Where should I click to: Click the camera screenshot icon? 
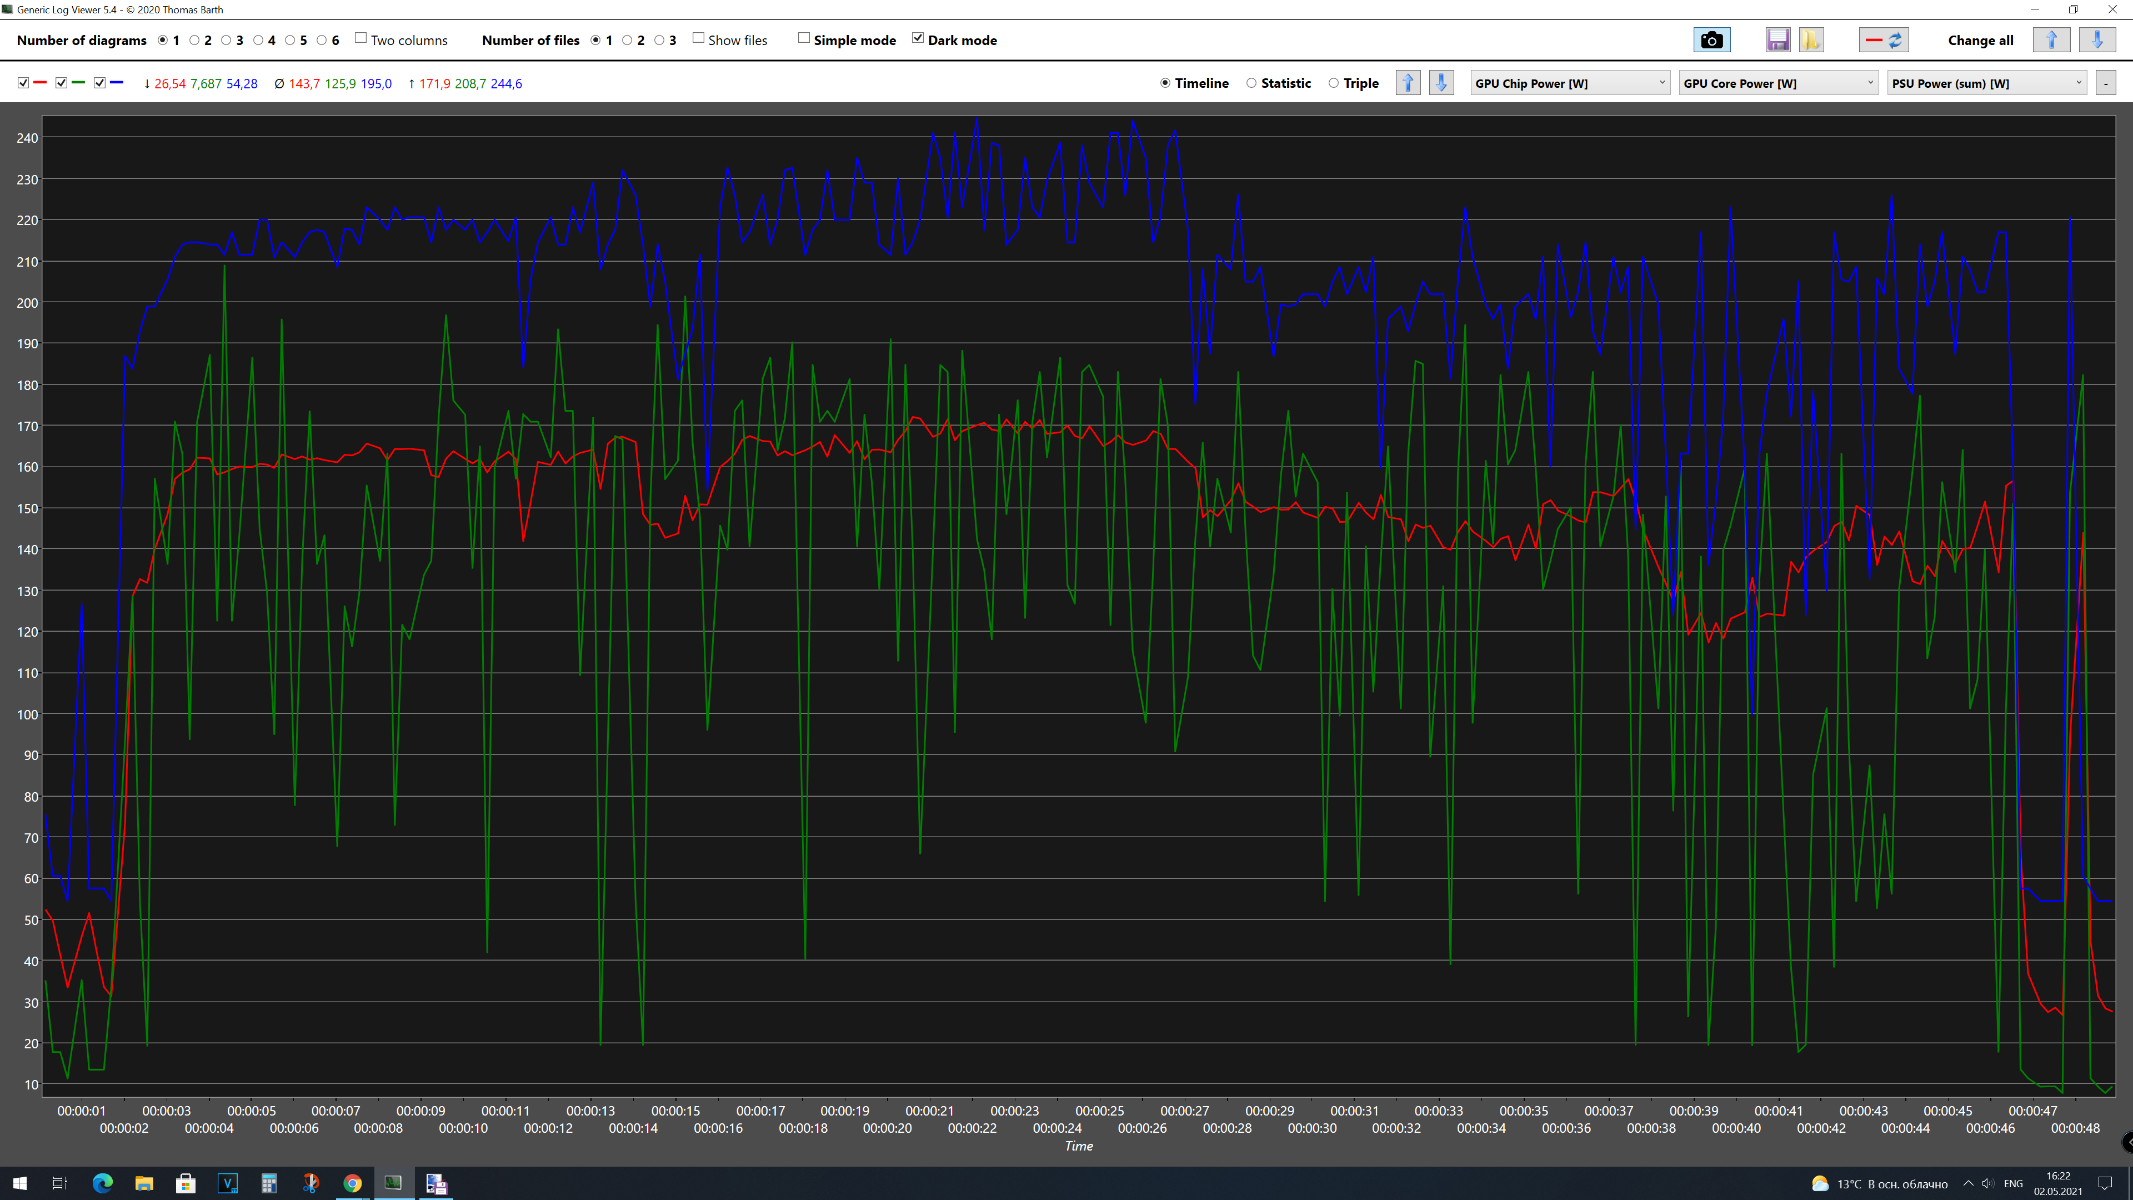pyautogui.click(x=1711, y=40)
